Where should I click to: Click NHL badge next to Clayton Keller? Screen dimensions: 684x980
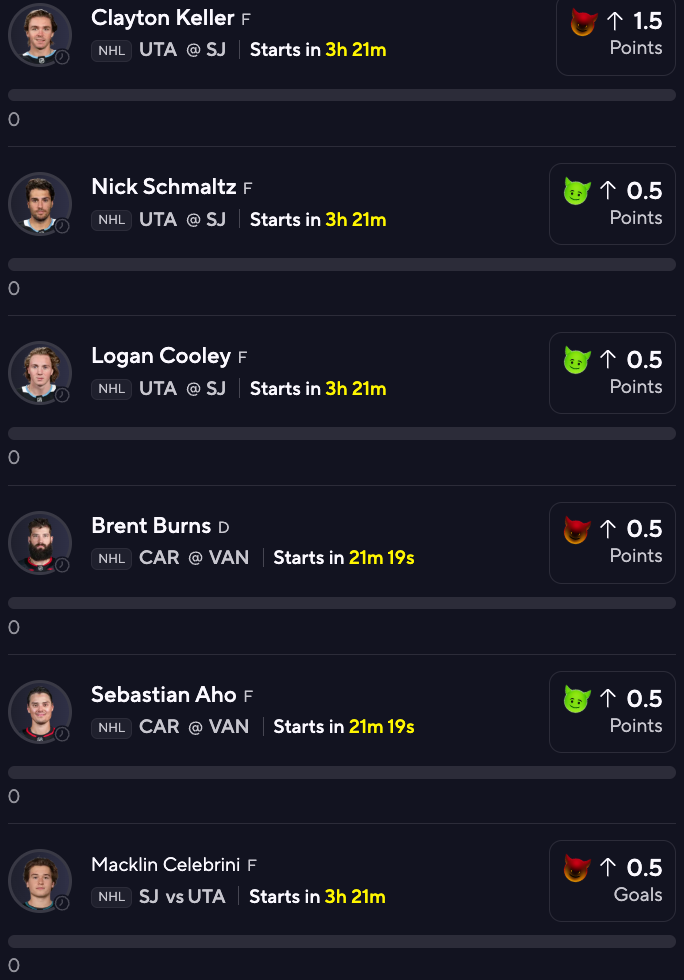pos(111,50)
